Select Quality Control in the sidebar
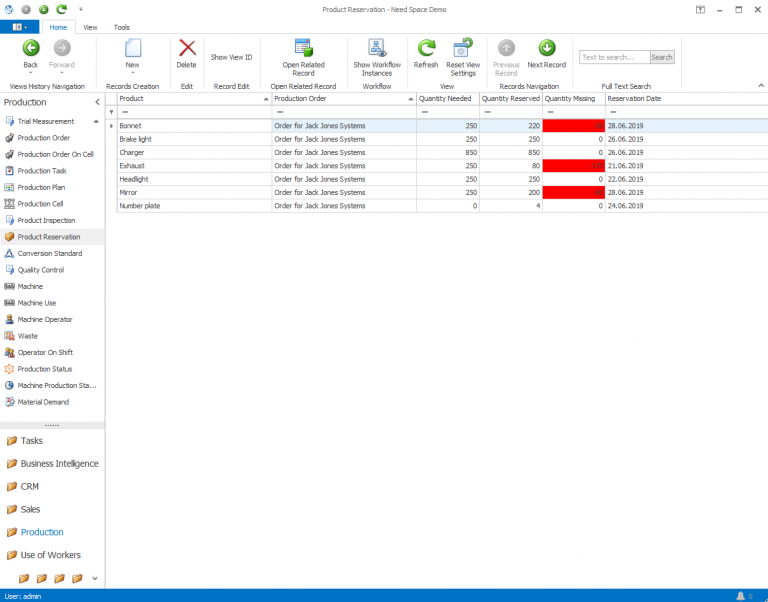Image resolution: width=768 pixels, height=602 pixels. pos(41,270)
